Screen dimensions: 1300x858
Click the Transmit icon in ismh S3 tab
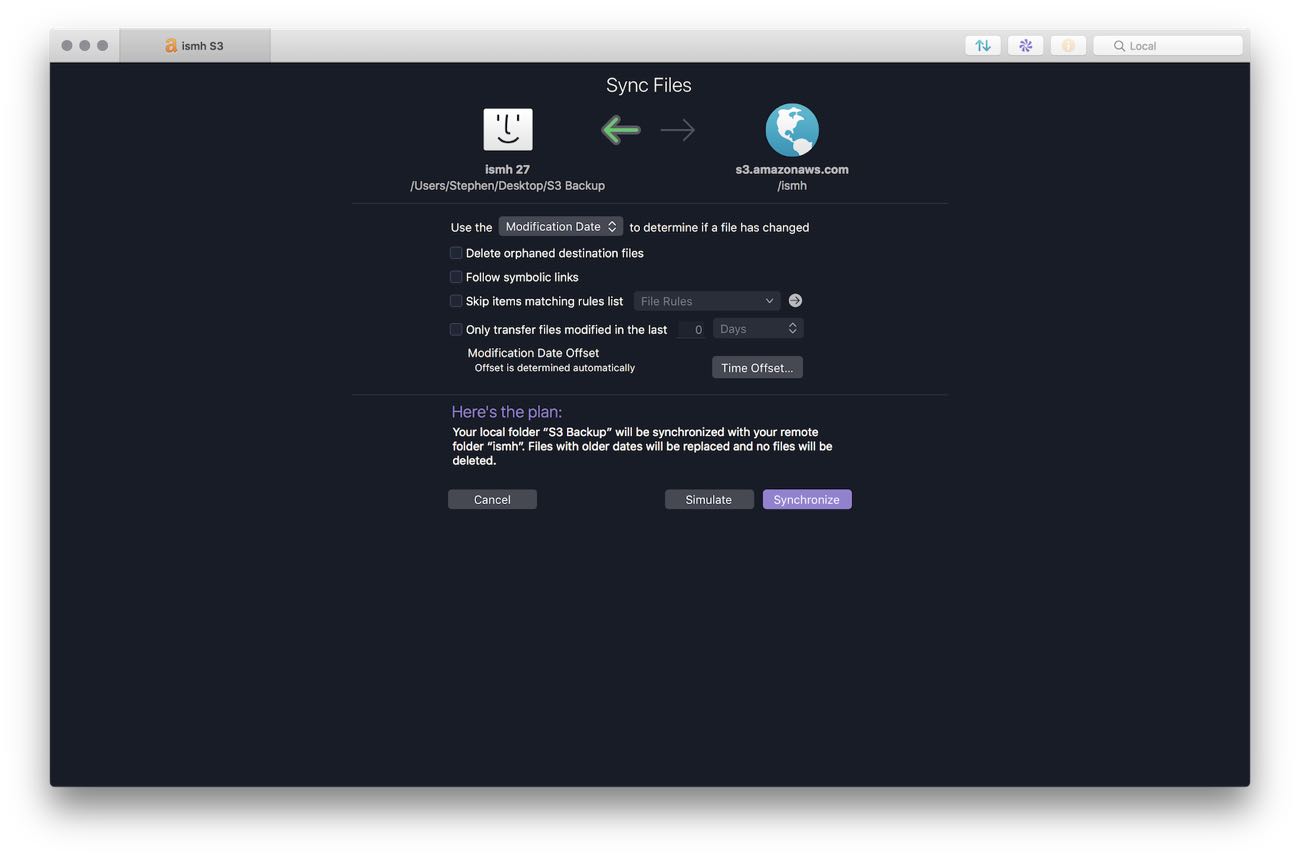(171, 46)
